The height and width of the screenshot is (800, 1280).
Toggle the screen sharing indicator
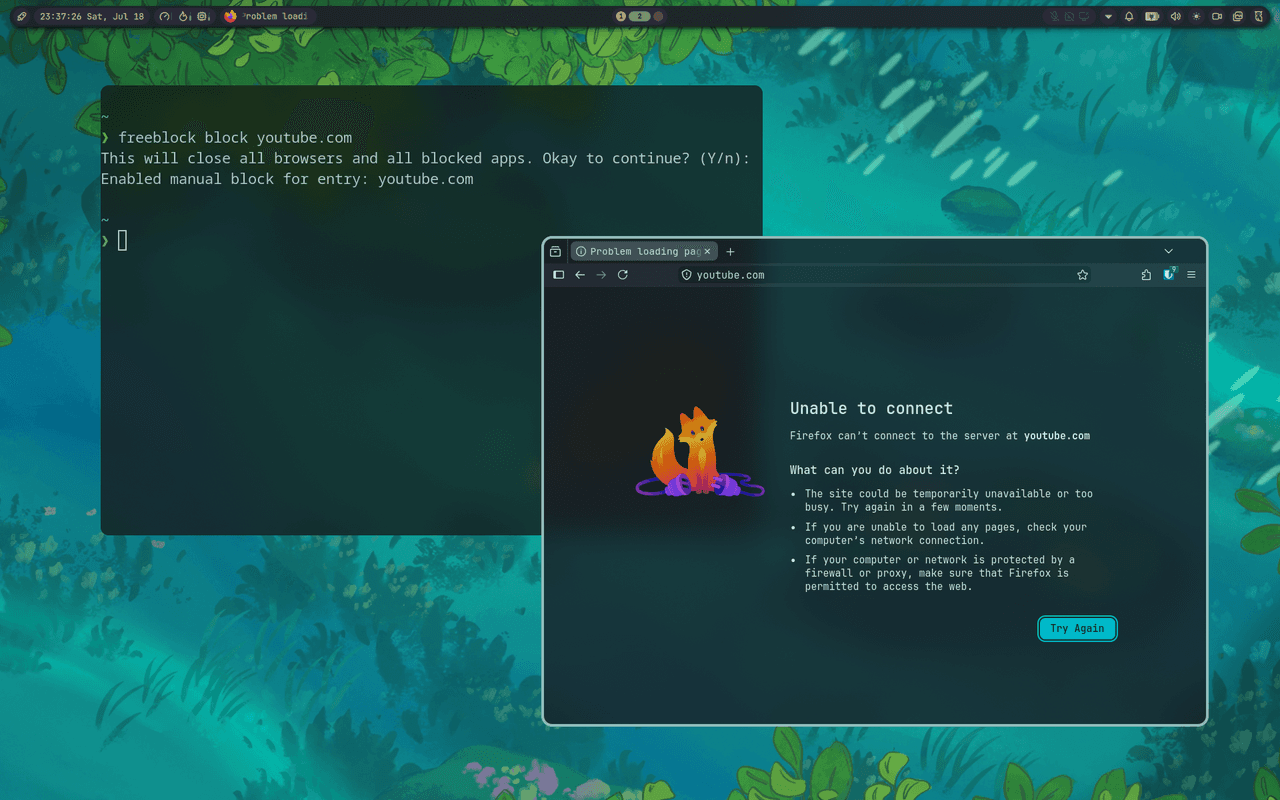[1084, 17]
